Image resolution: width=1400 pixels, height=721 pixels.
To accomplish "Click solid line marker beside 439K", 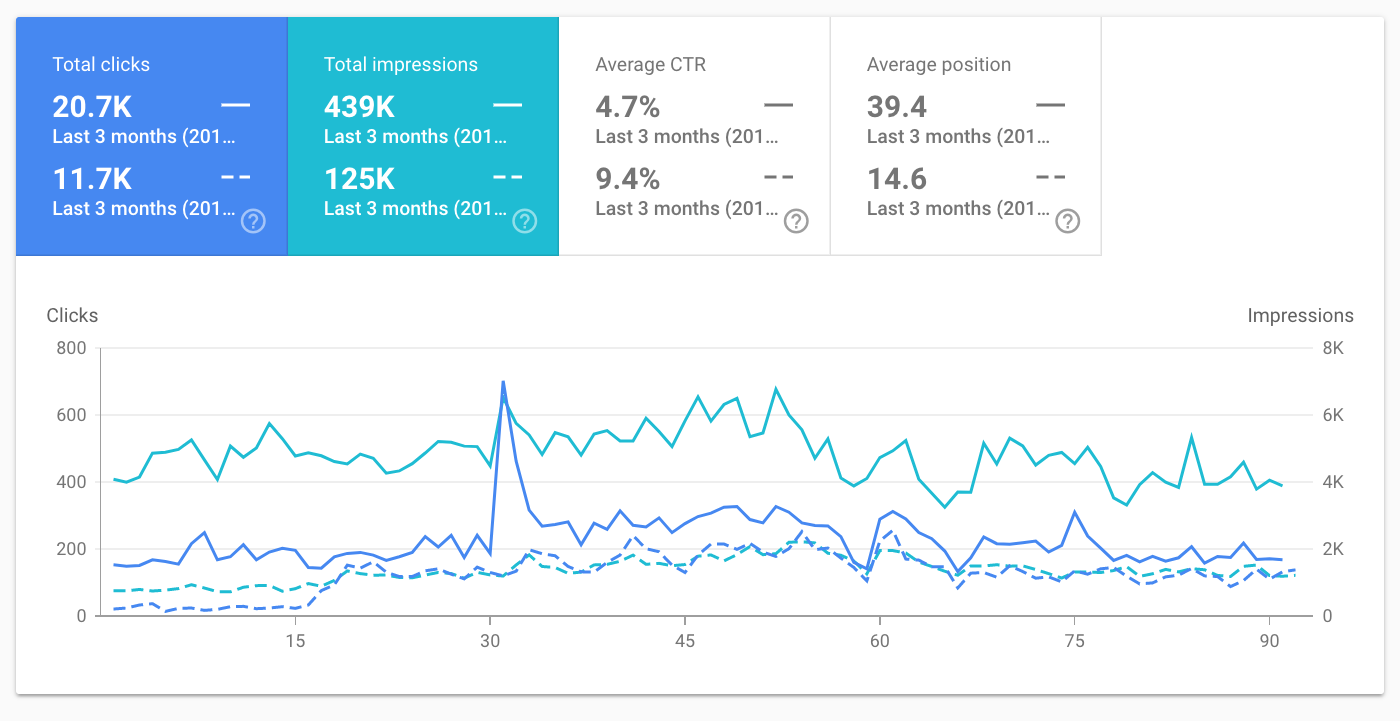I will pos(507,105).
